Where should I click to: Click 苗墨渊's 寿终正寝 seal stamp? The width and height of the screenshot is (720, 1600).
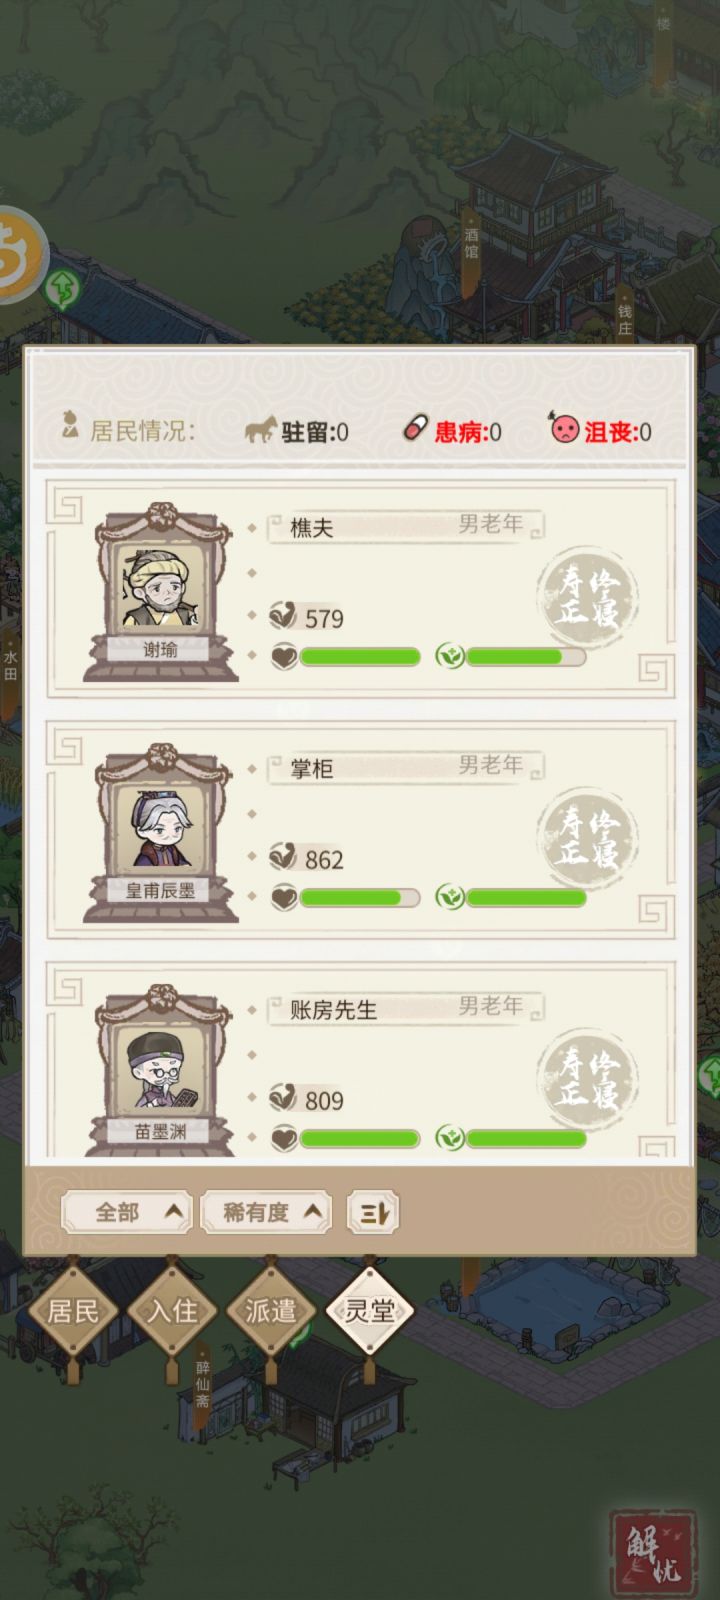pyautogui.click(x=588, y=1078)
